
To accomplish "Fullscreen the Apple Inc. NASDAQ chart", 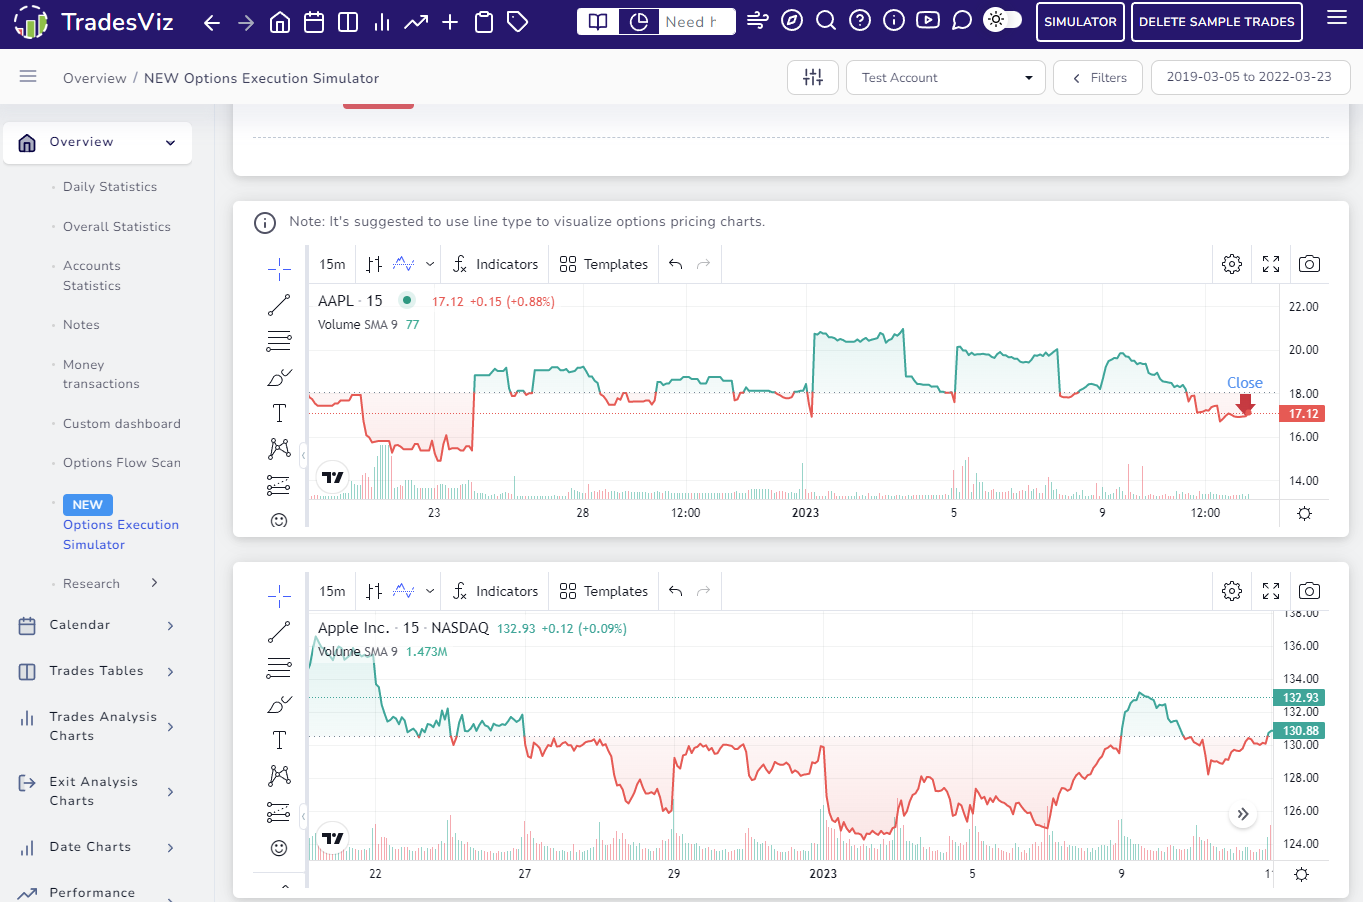I will click(x=1271, y=591).
